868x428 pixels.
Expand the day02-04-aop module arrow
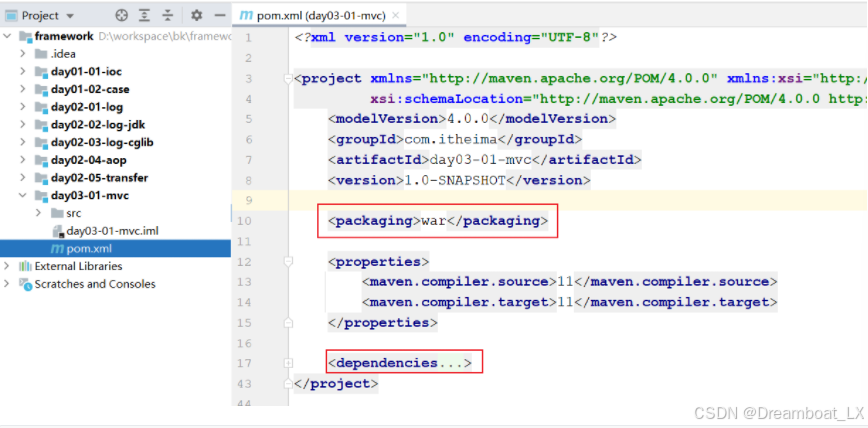[23, 160]
